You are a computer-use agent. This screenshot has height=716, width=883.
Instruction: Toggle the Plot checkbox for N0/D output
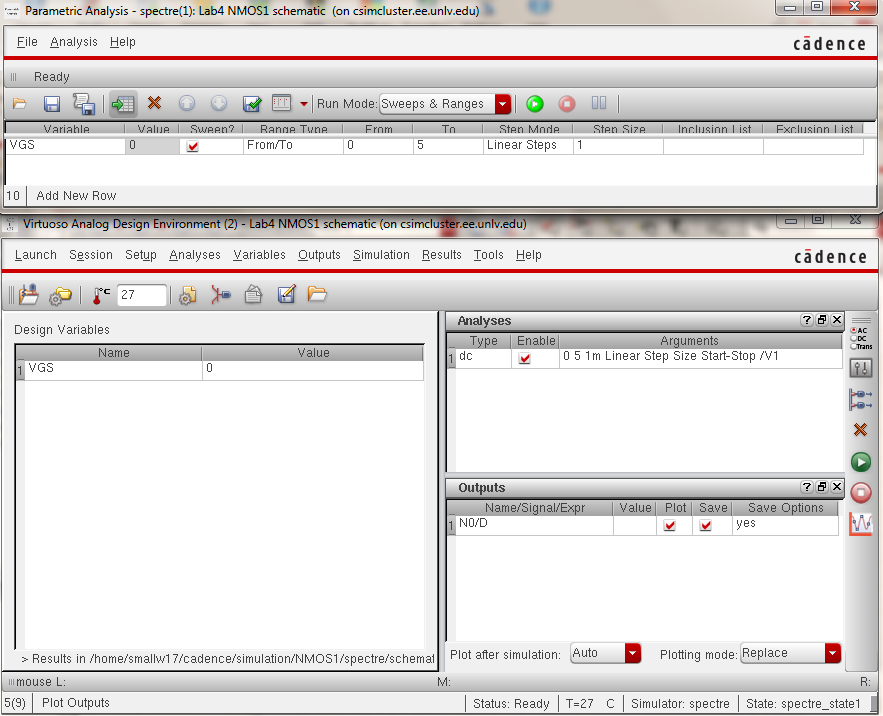coord(670,525)
